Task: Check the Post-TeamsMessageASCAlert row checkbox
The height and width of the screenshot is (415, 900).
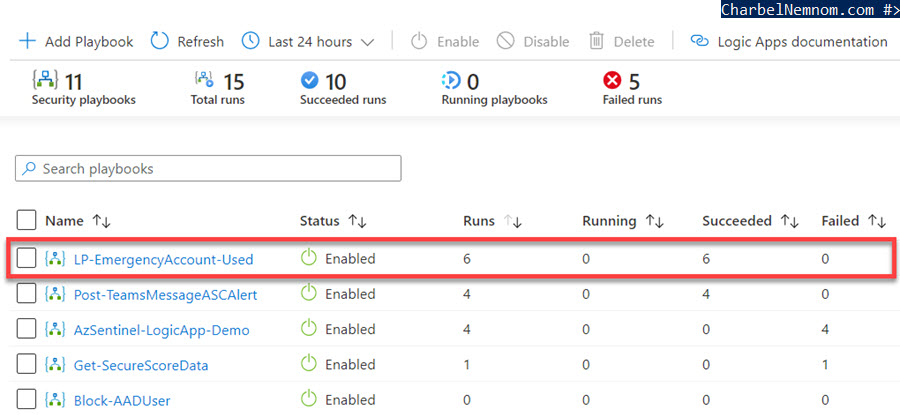Action: 26,294
